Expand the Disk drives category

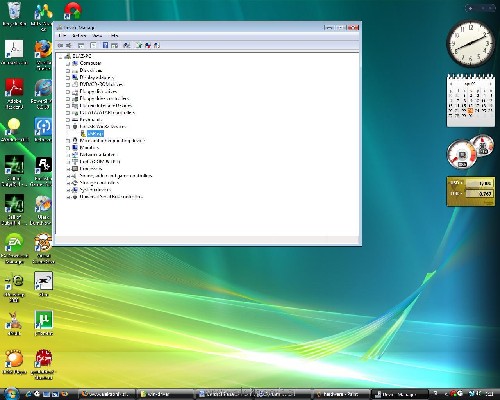tap(68, 71)
